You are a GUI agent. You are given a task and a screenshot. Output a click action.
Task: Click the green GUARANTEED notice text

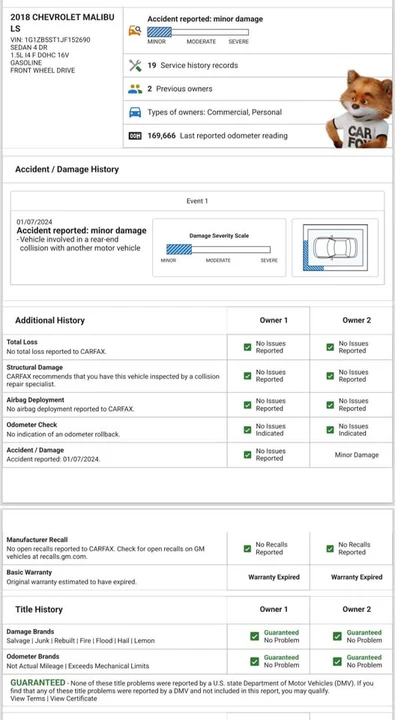point(38,683)
